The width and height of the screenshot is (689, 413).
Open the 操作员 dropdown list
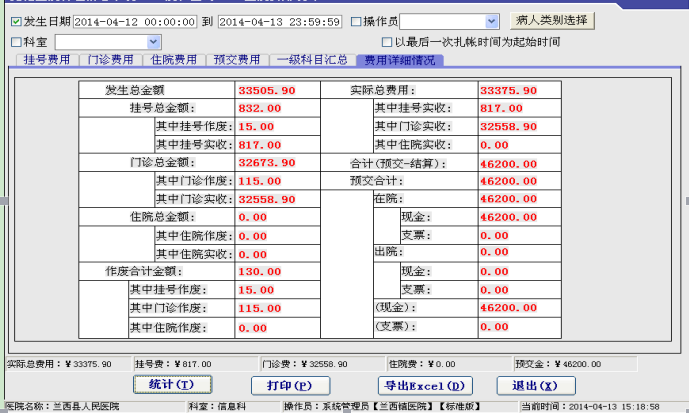pyautogui.click(x=490, y=21)
